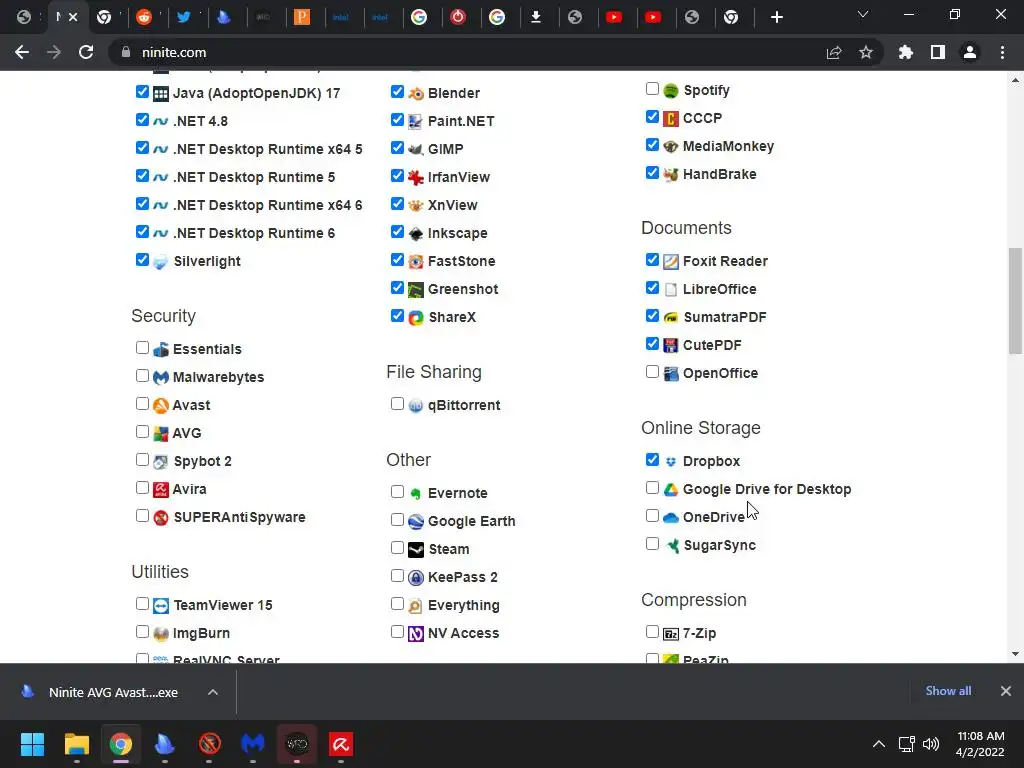Click the IrfanView red icon
This screenshot has width=1024, height=768.
pyautogui.click(x=416, y=178)
